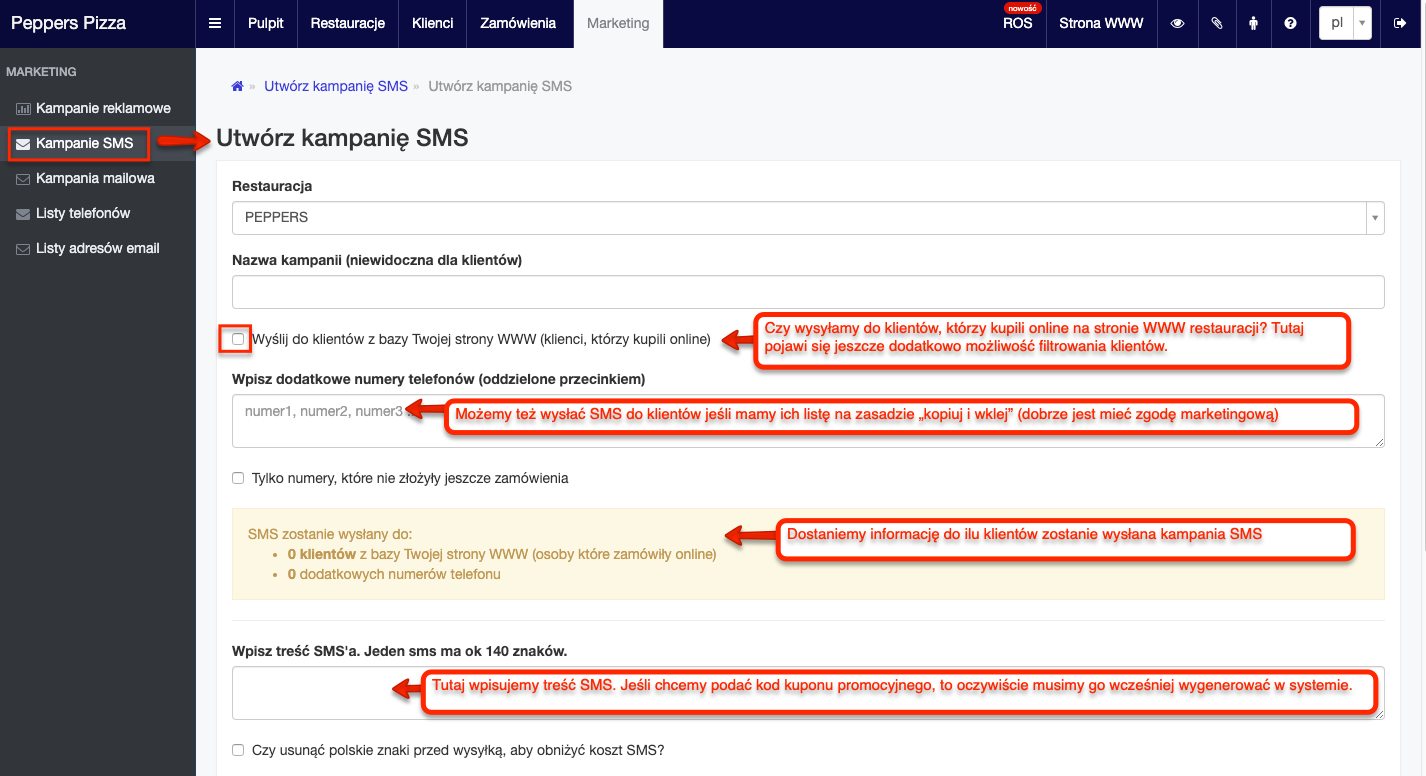Screen dimensions: 1426x776
Task: Open the help question mark icon
Action: [1291, 23]
